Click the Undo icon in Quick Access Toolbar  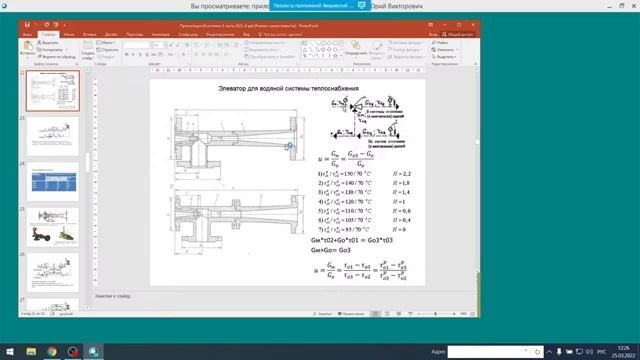(37, 25)
